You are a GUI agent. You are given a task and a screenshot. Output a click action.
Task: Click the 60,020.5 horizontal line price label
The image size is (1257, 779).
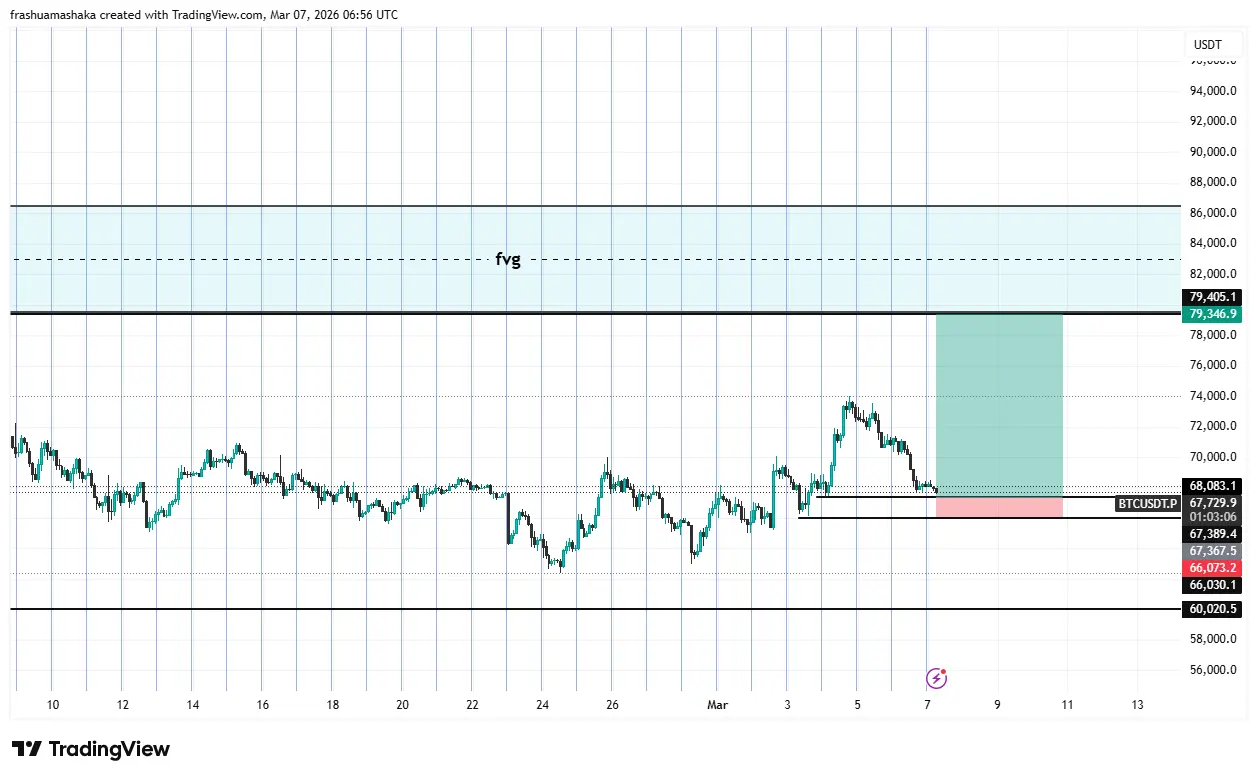click(x=1213, y=608)
